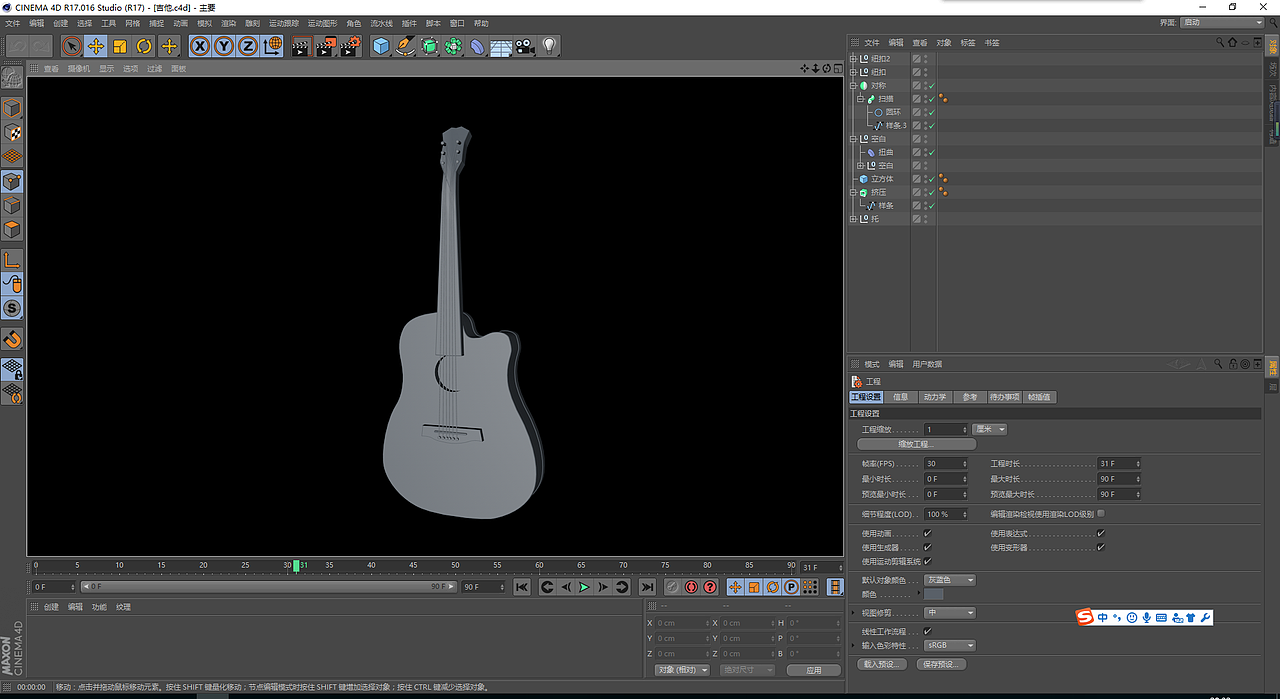This screenshot has width=1280, height=699.
Task: Open the 厘米 unit dropdown
Action: pos(989,429)
